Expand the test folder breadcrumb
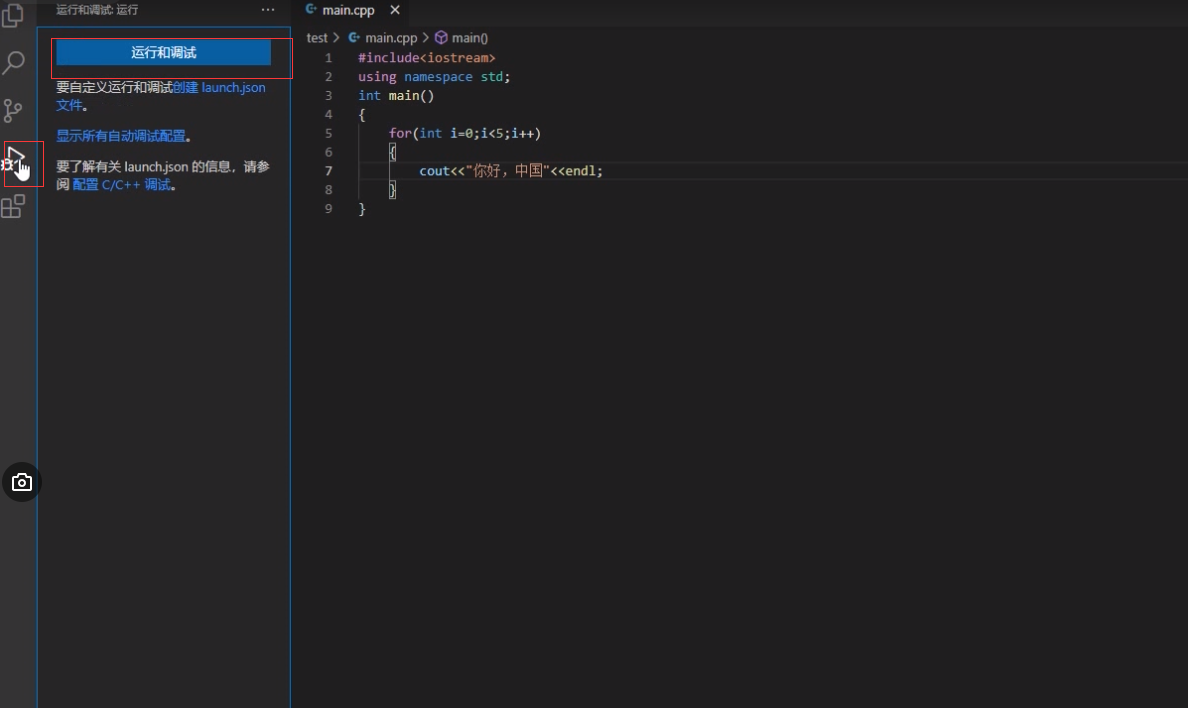The height and width of the screenshot is (708, 1188). 316,37
